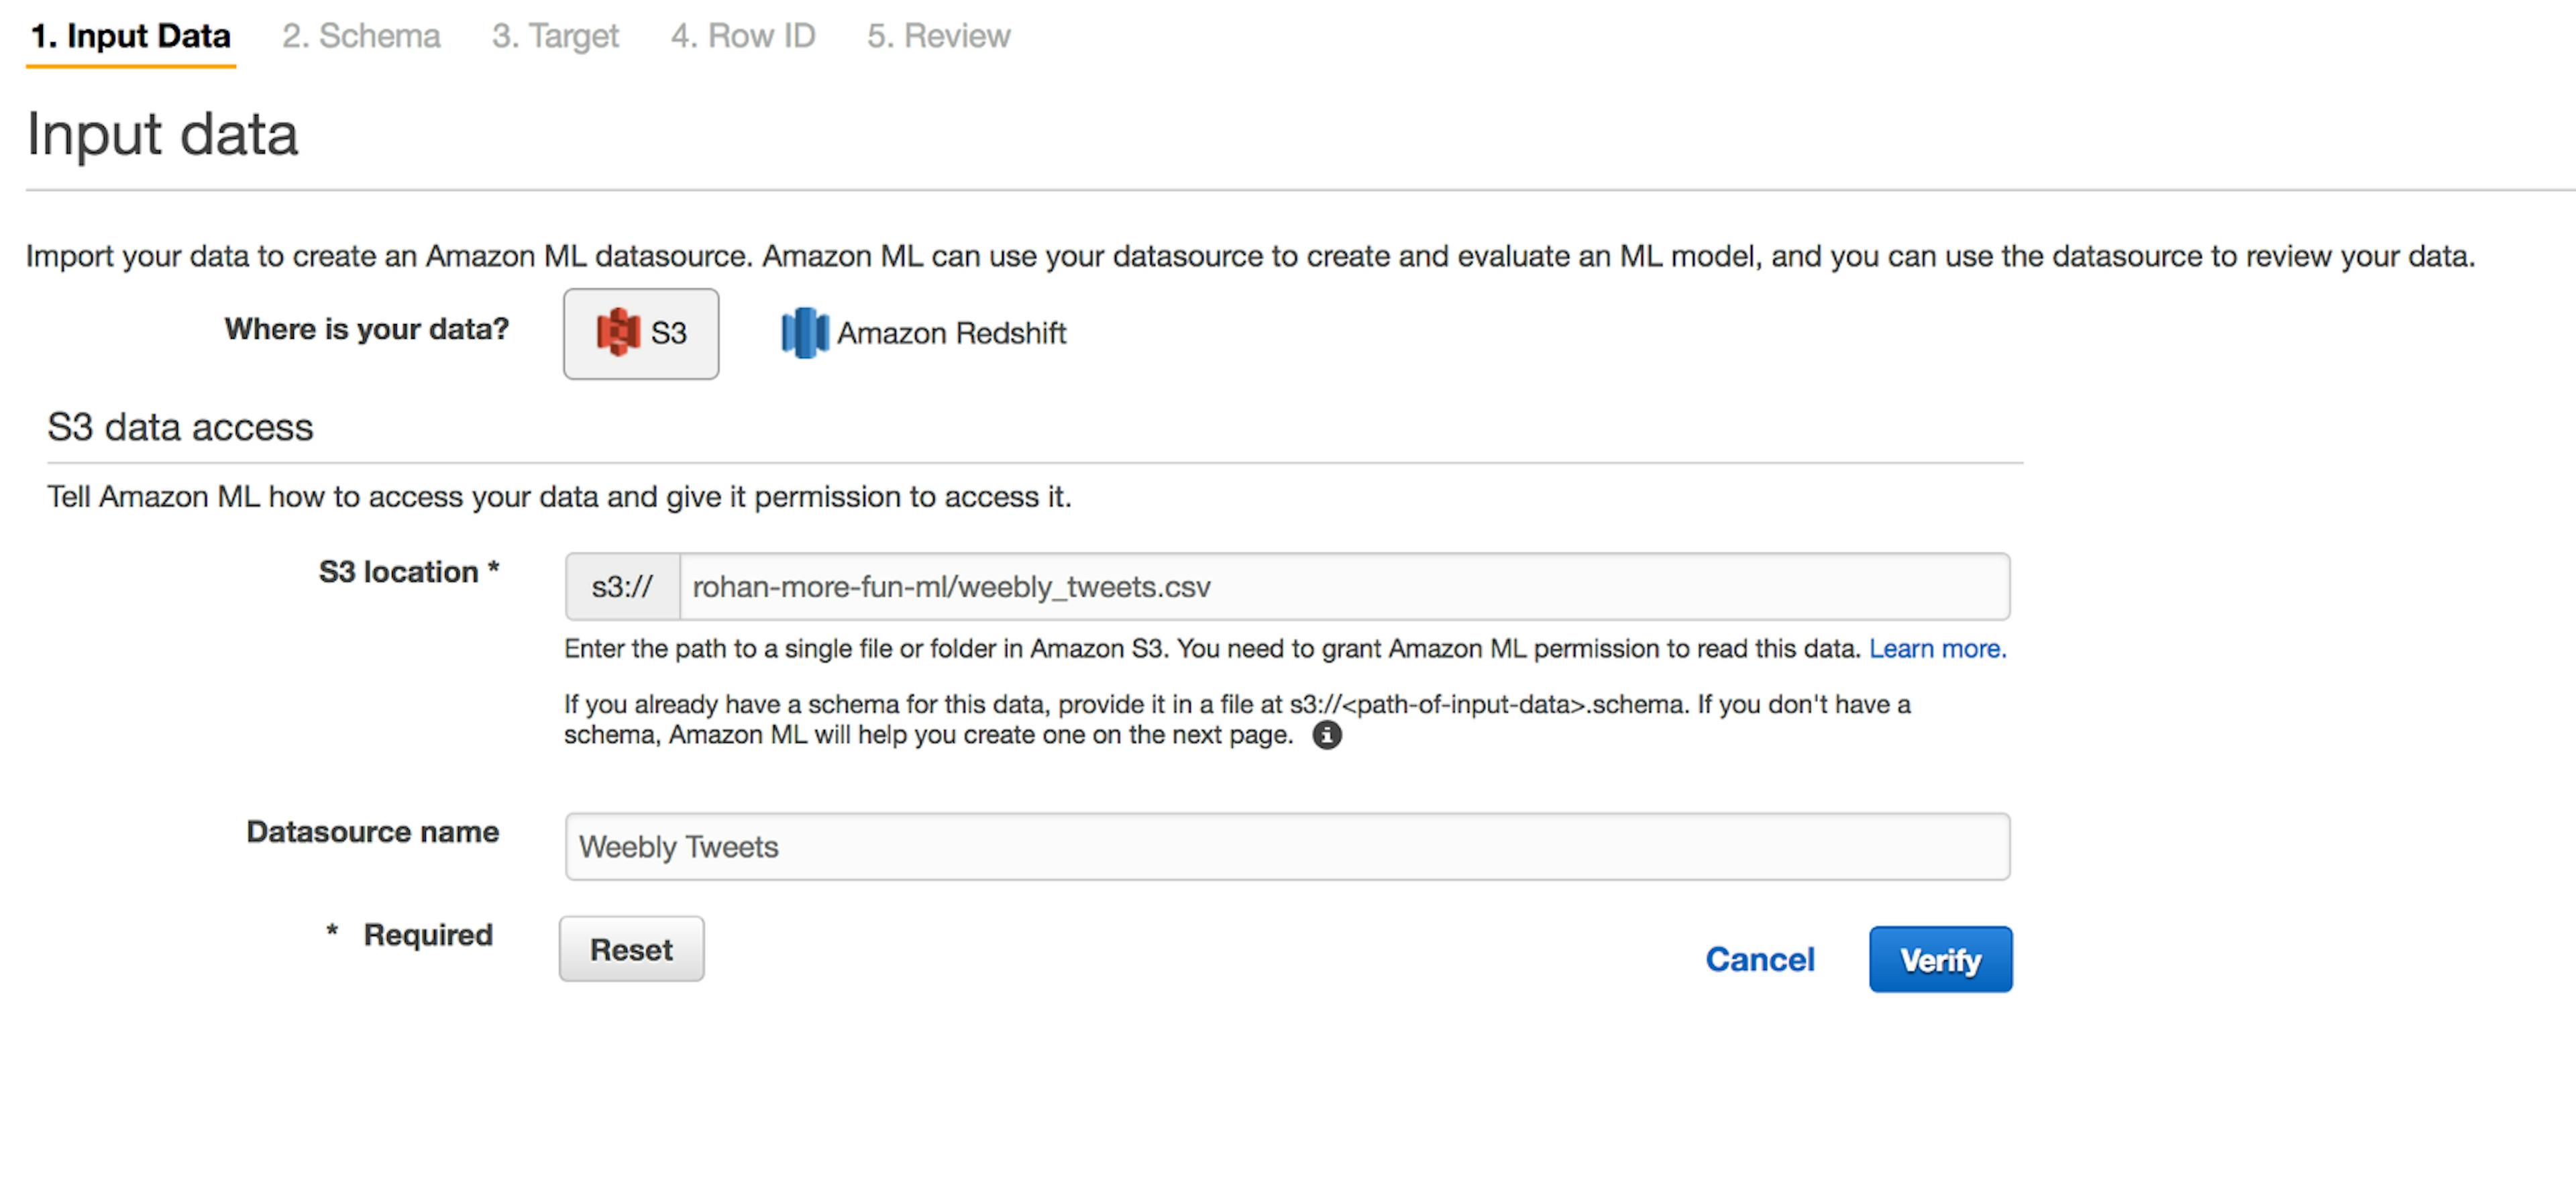Switch to the Input Data step tab
The image size is (2576, 1201).
(x=131, y=36)
